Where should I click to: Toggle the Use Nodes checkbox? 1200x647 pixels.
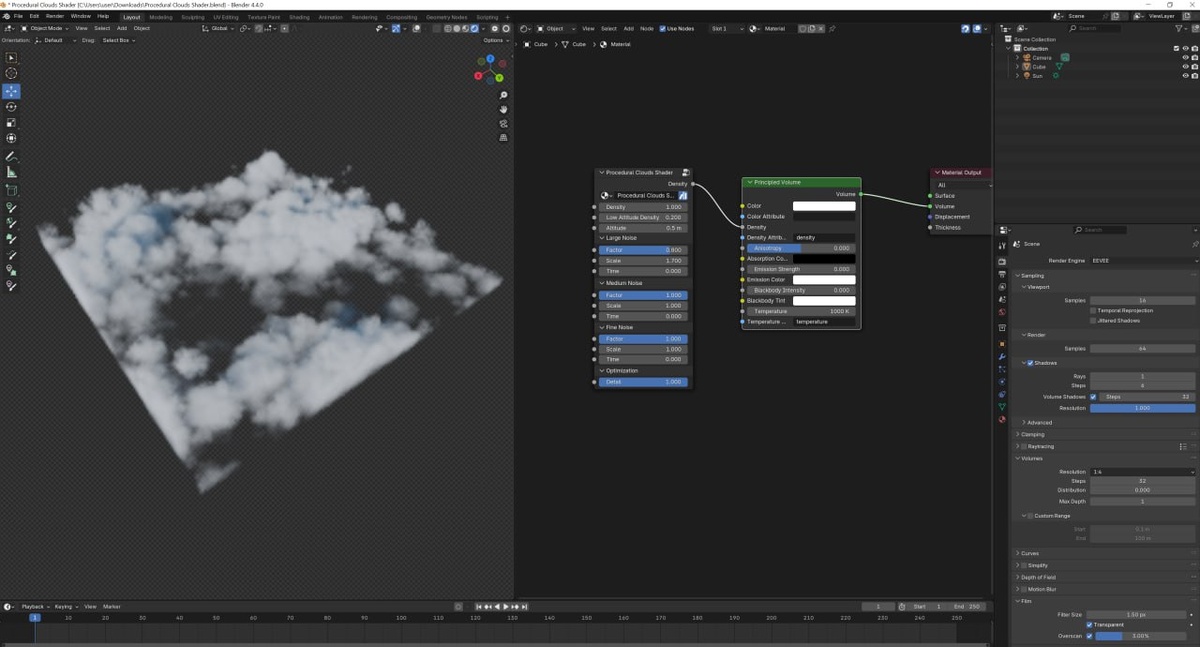662,28
